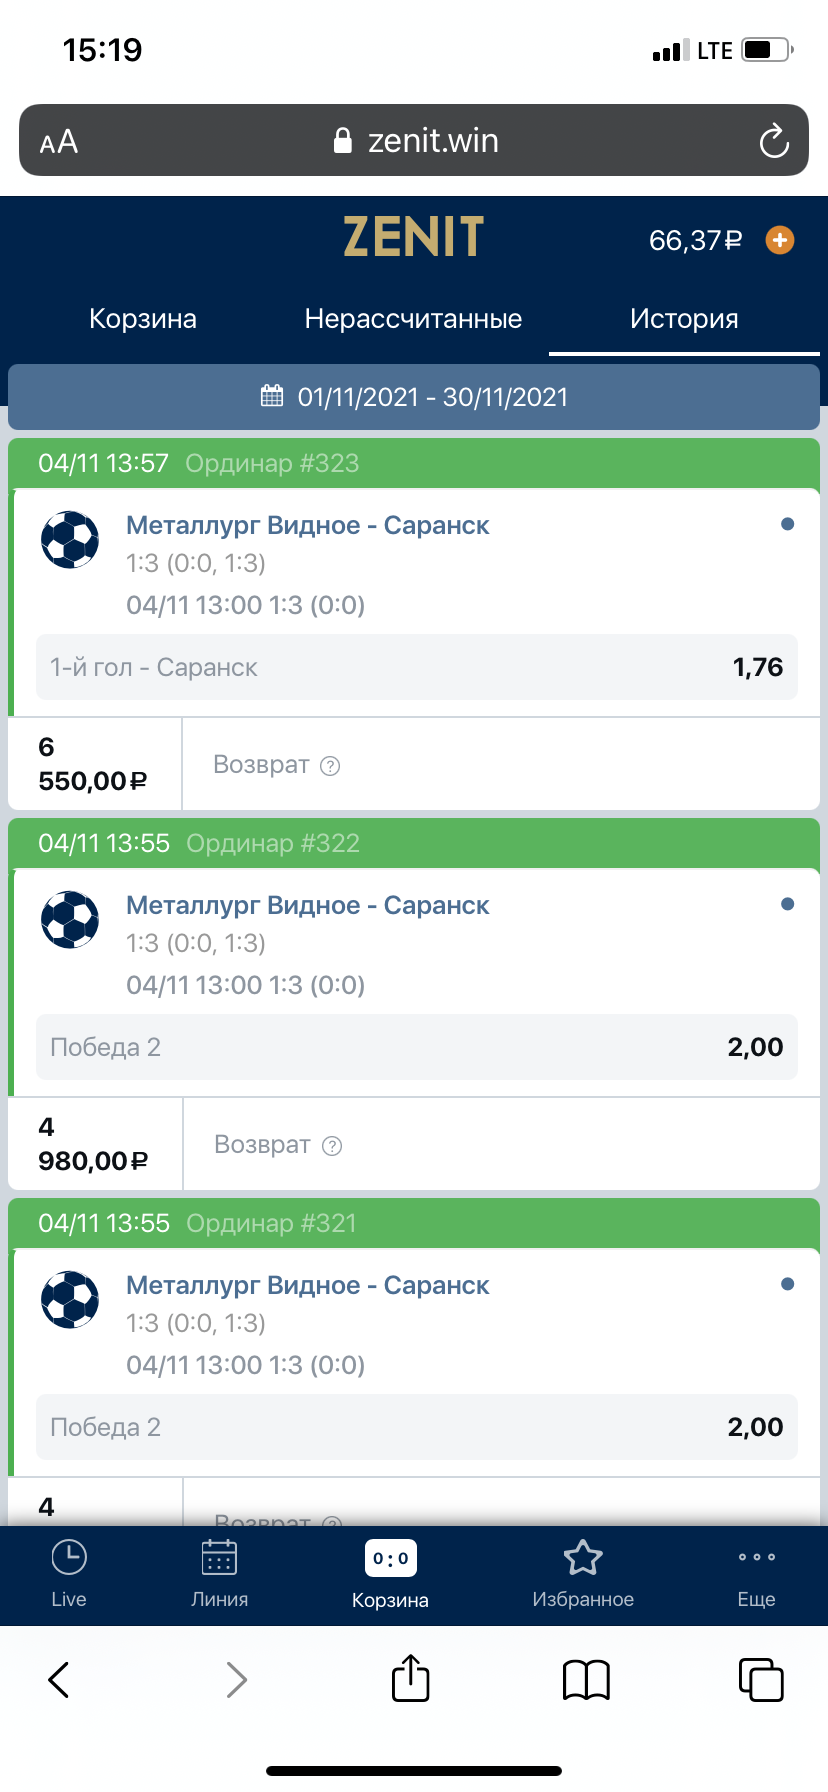Tap Safari back arrow button
The image size is (828, 1792).
(59, 1680)
